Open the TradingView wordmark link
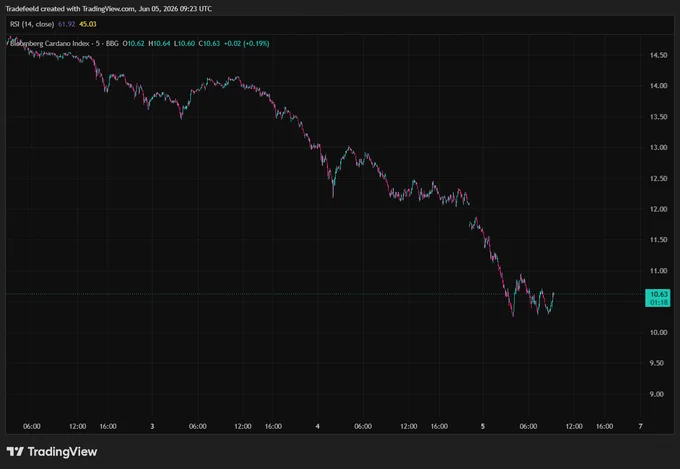The image size is (680, 469). tap(62, 452)
